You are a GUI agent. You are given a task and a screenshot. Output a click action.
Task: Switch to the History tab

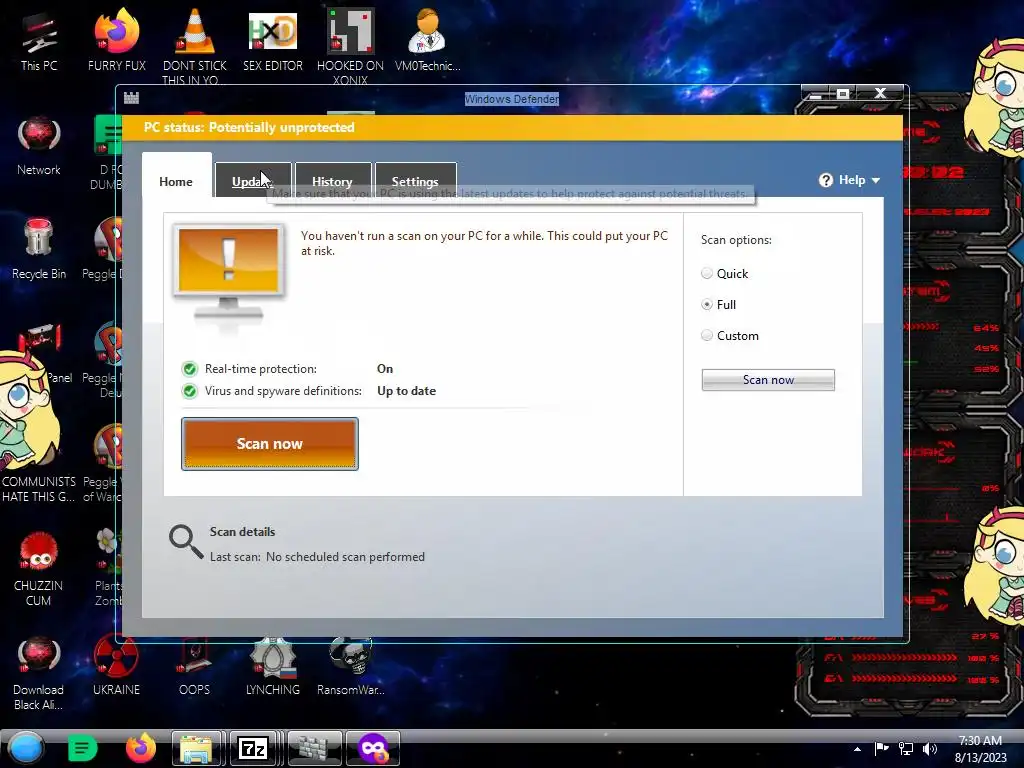click(x=332, y=182)
